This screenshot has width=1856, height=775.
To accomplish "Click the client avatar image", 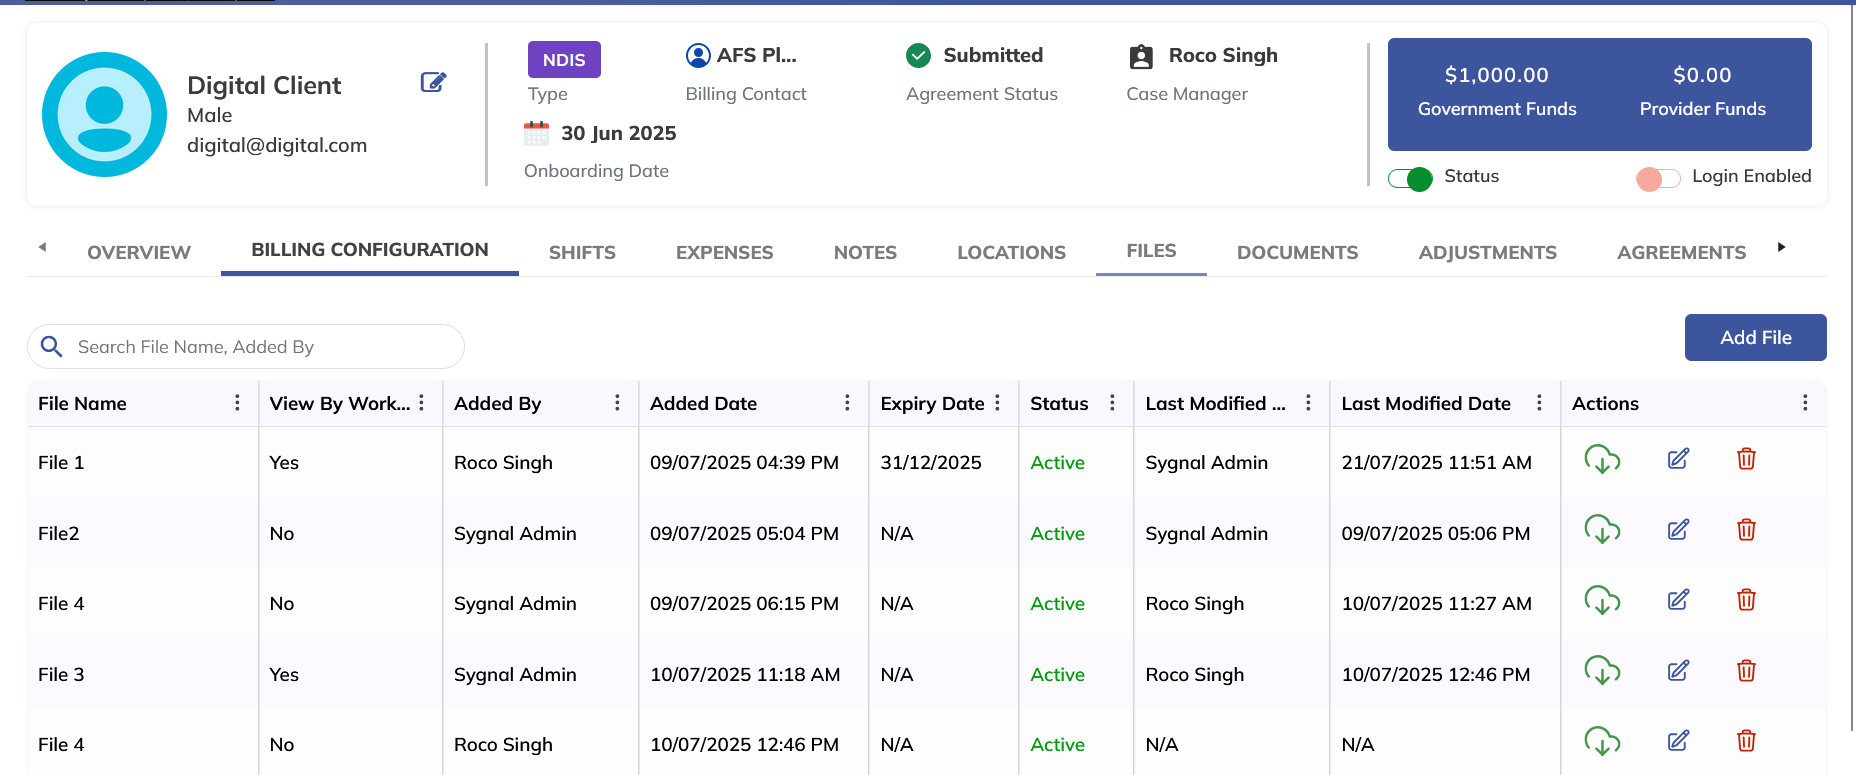I will [x=105, y=115].
